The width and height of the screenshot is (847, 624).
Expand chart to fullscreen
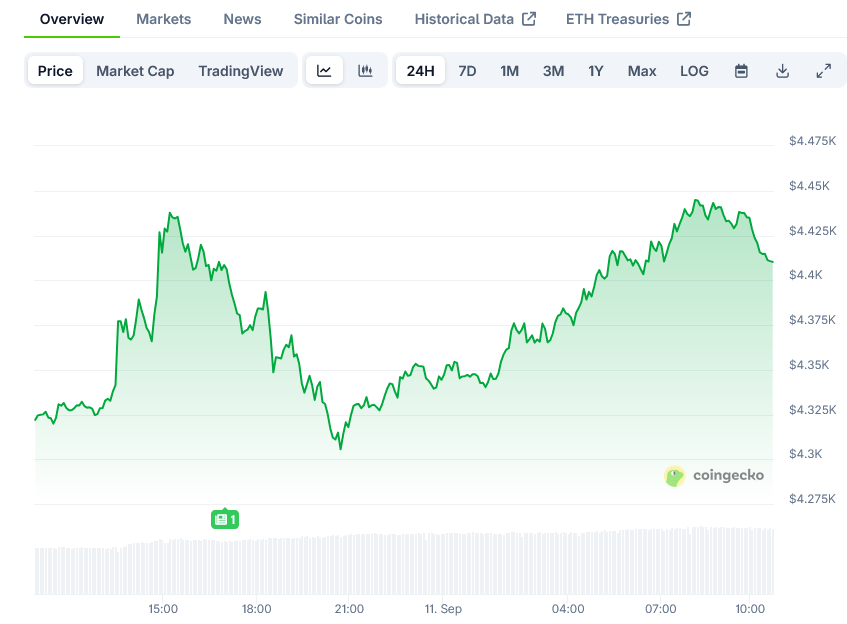point(823,71)
